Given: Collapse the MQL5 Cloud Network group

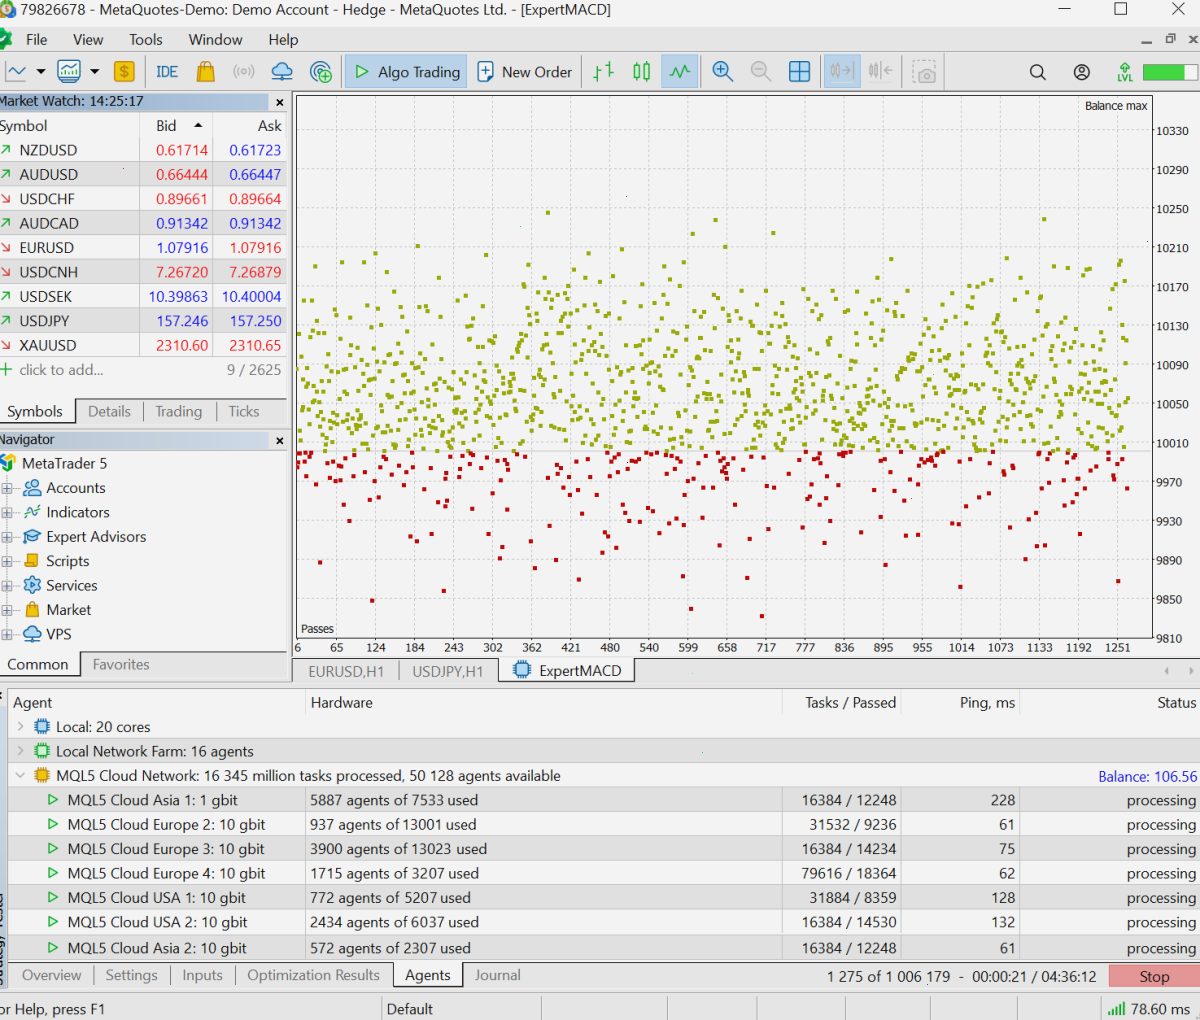Looking at the screenshot, I should point(20,776).
